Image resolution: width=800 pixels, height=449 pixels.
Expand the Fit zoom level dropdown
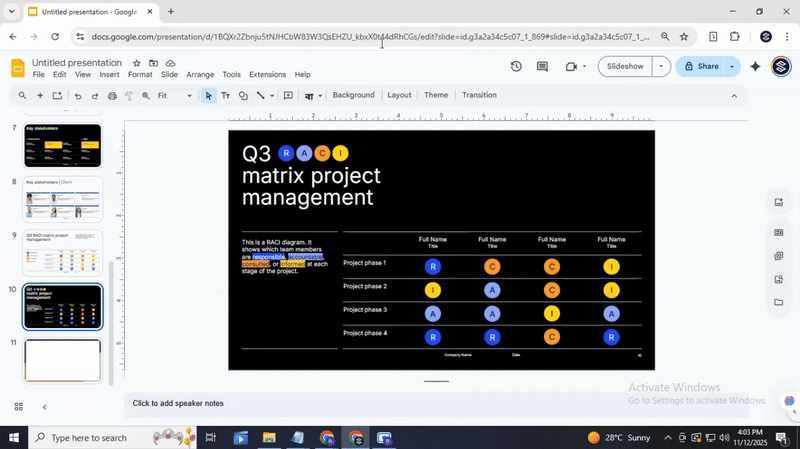pos(189,96)
